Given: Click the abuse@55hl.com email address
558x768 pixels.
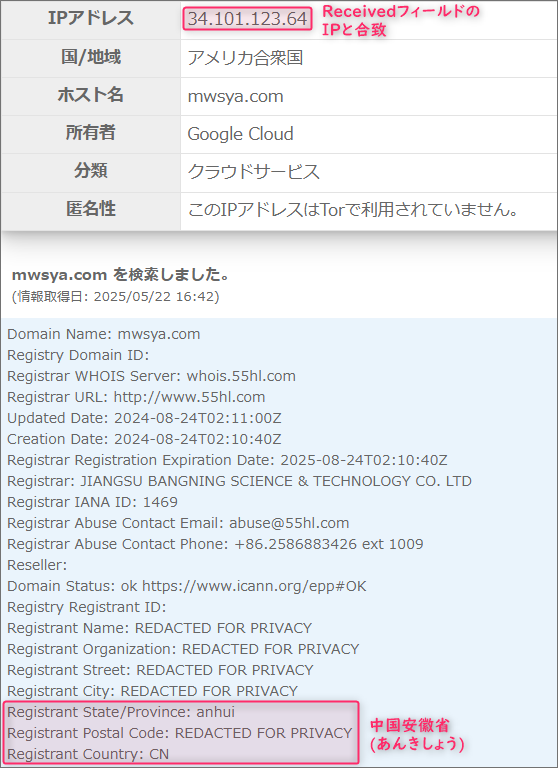Looking at the screenshot, I should click(x=289, y=523).
